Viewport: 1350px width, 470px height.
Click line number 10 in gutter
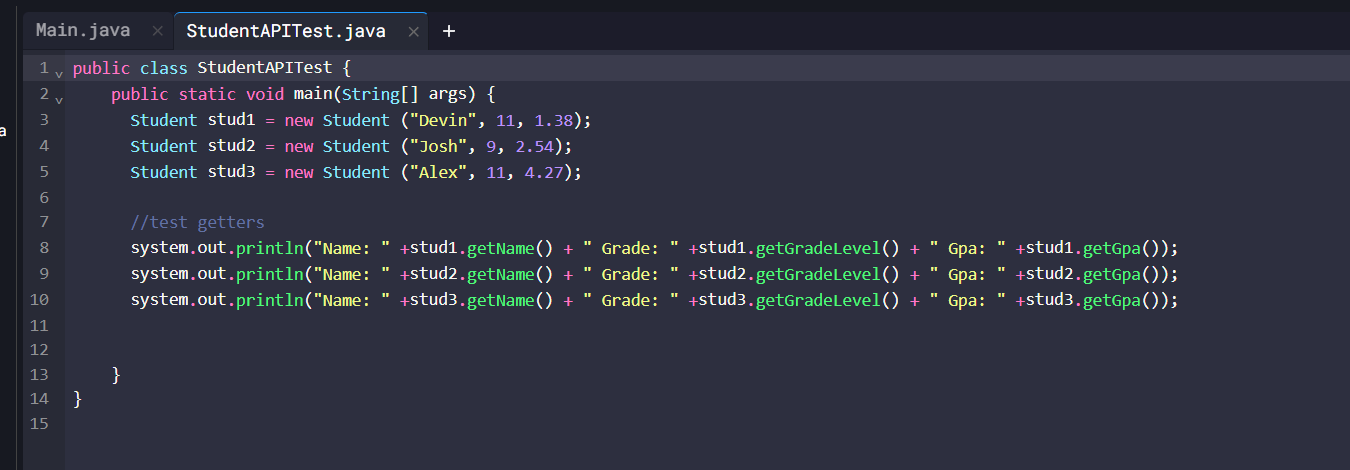point(40,299)
